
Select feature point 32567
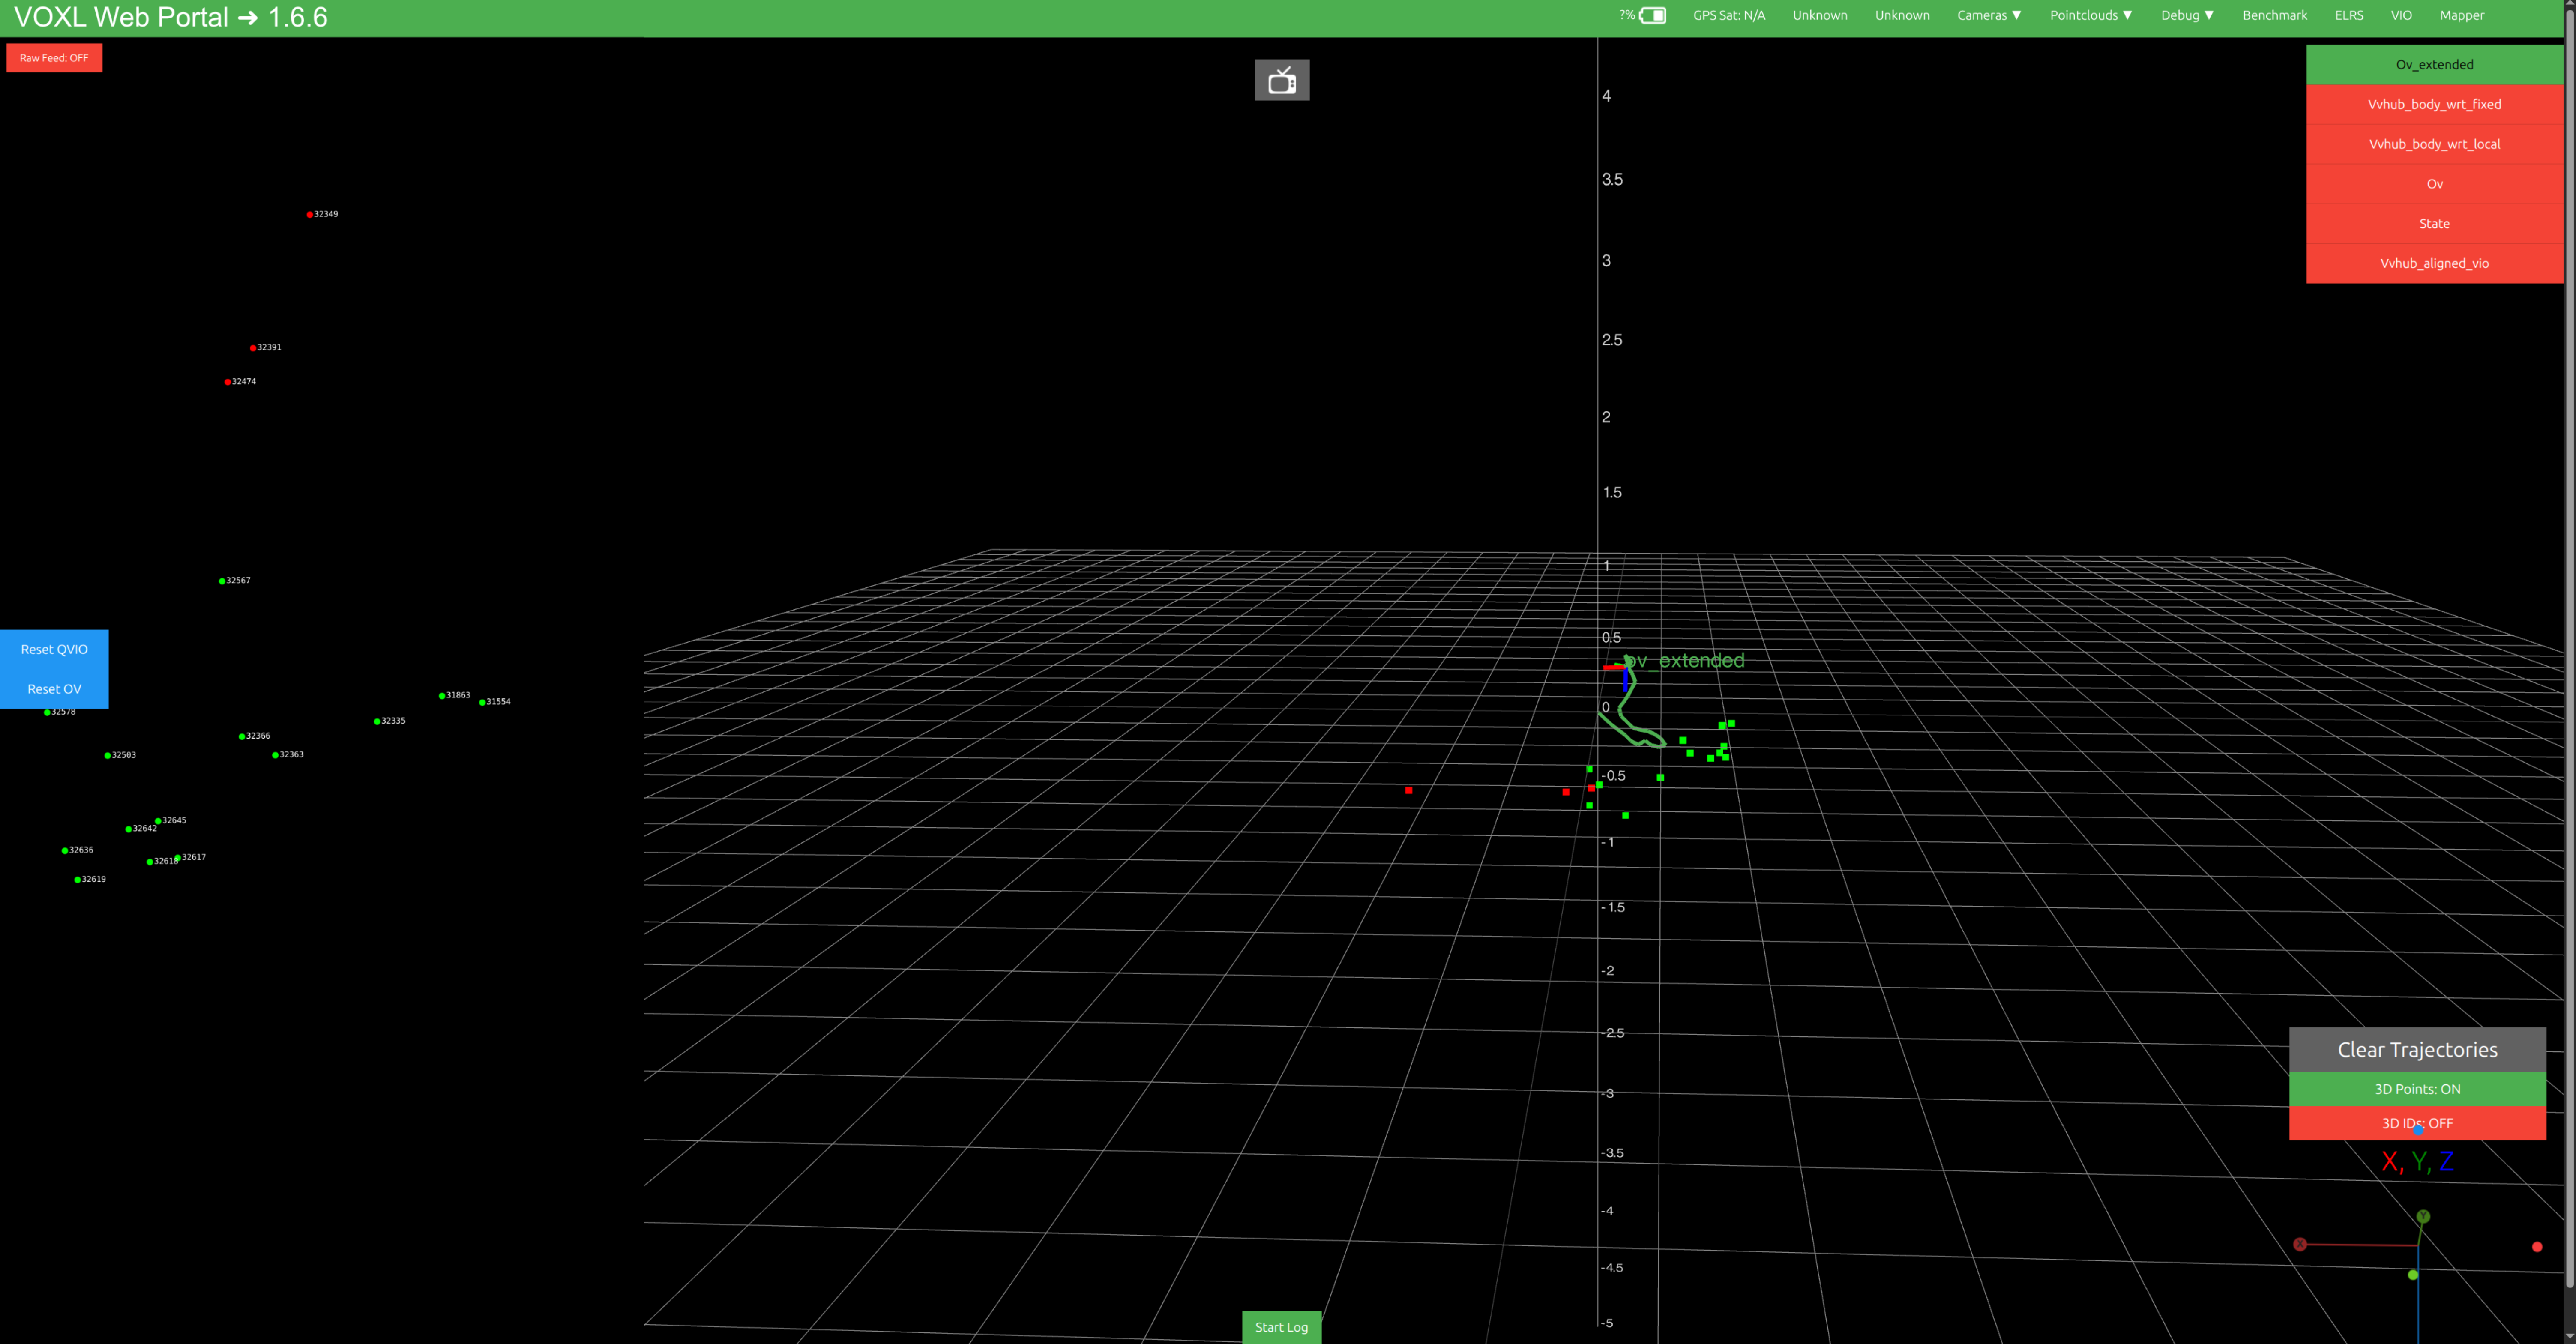222,581
